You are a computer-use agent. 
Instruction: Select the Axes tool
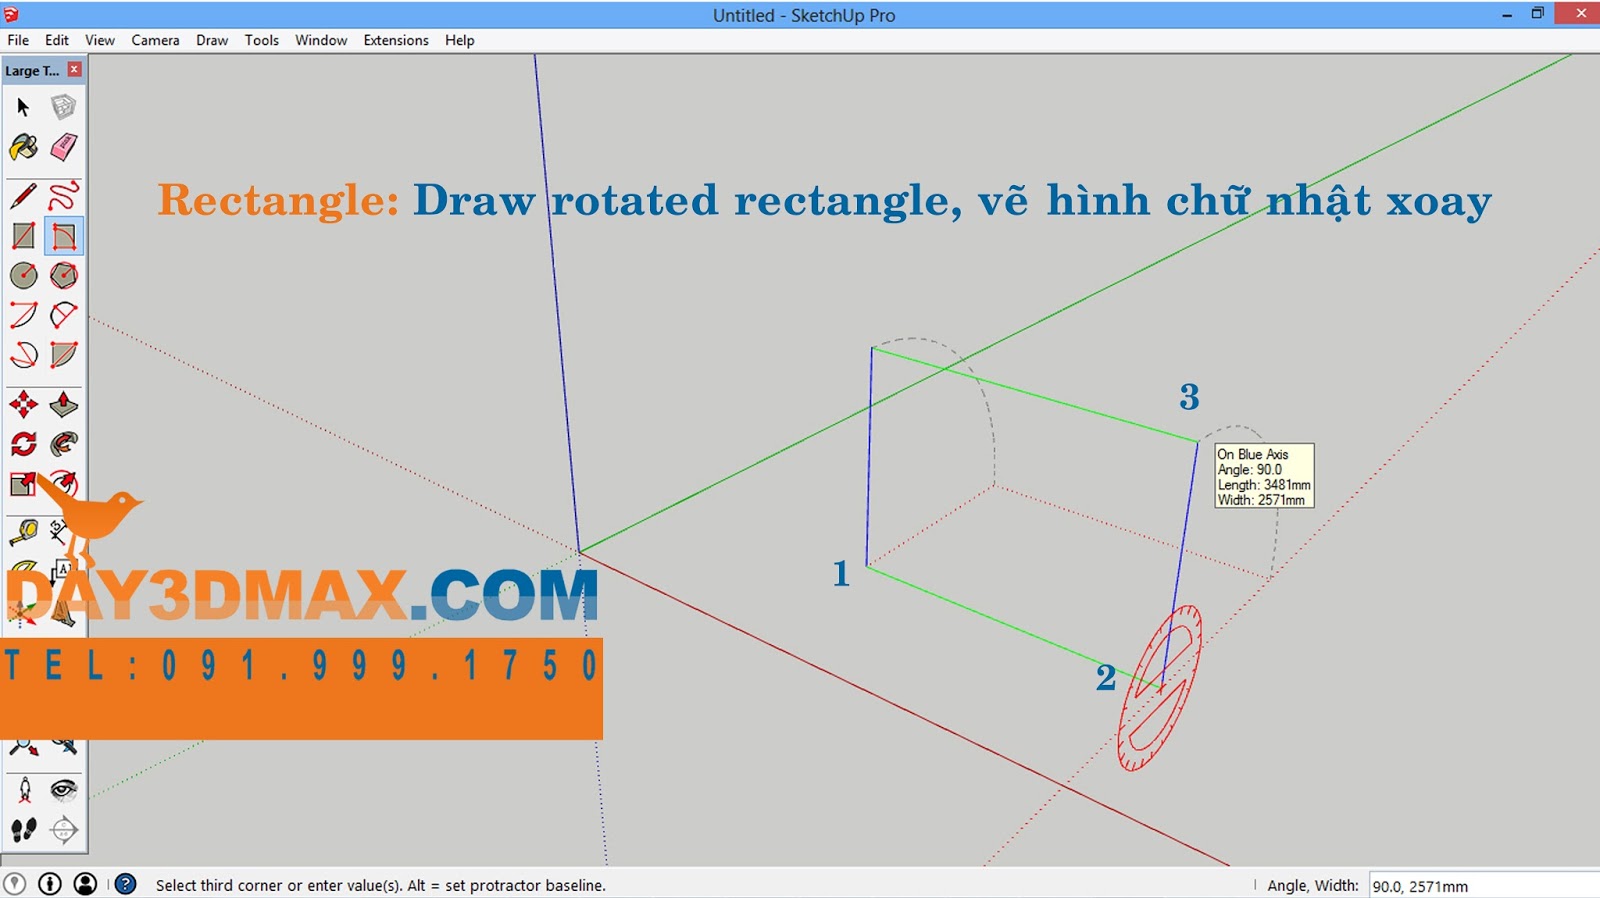[23, 612]
